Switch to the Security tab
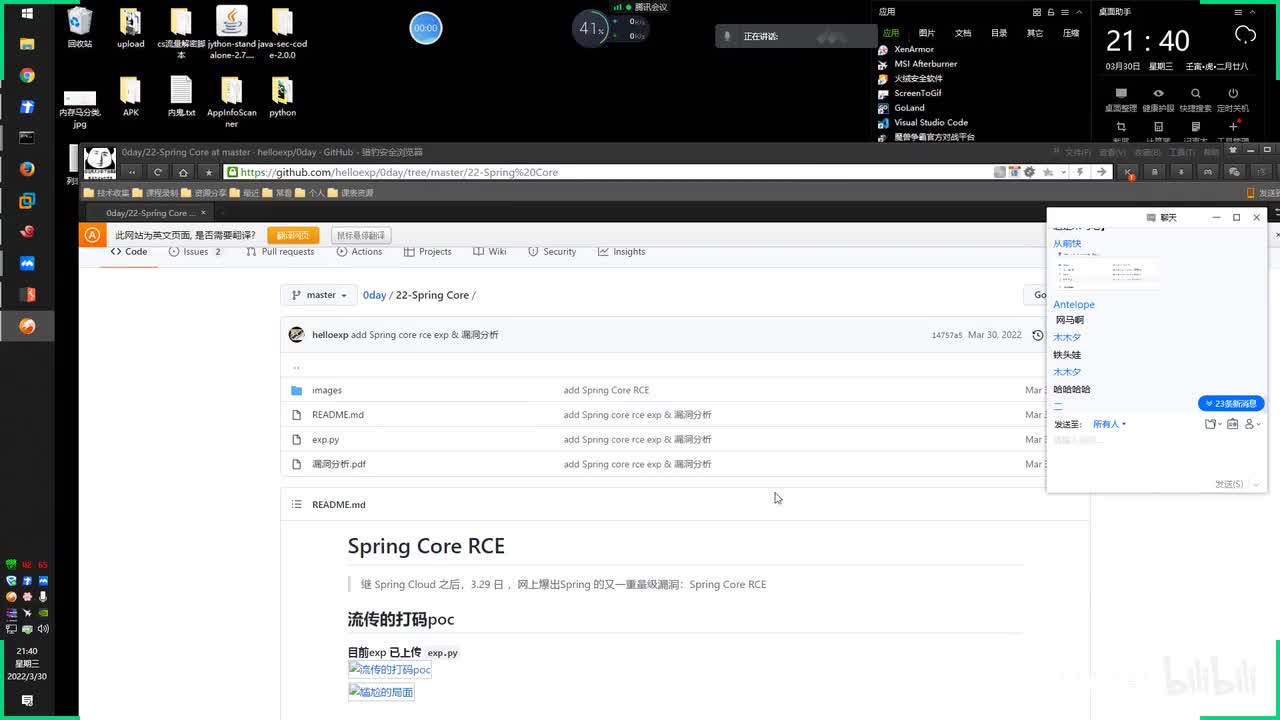 tap(552, 252)
